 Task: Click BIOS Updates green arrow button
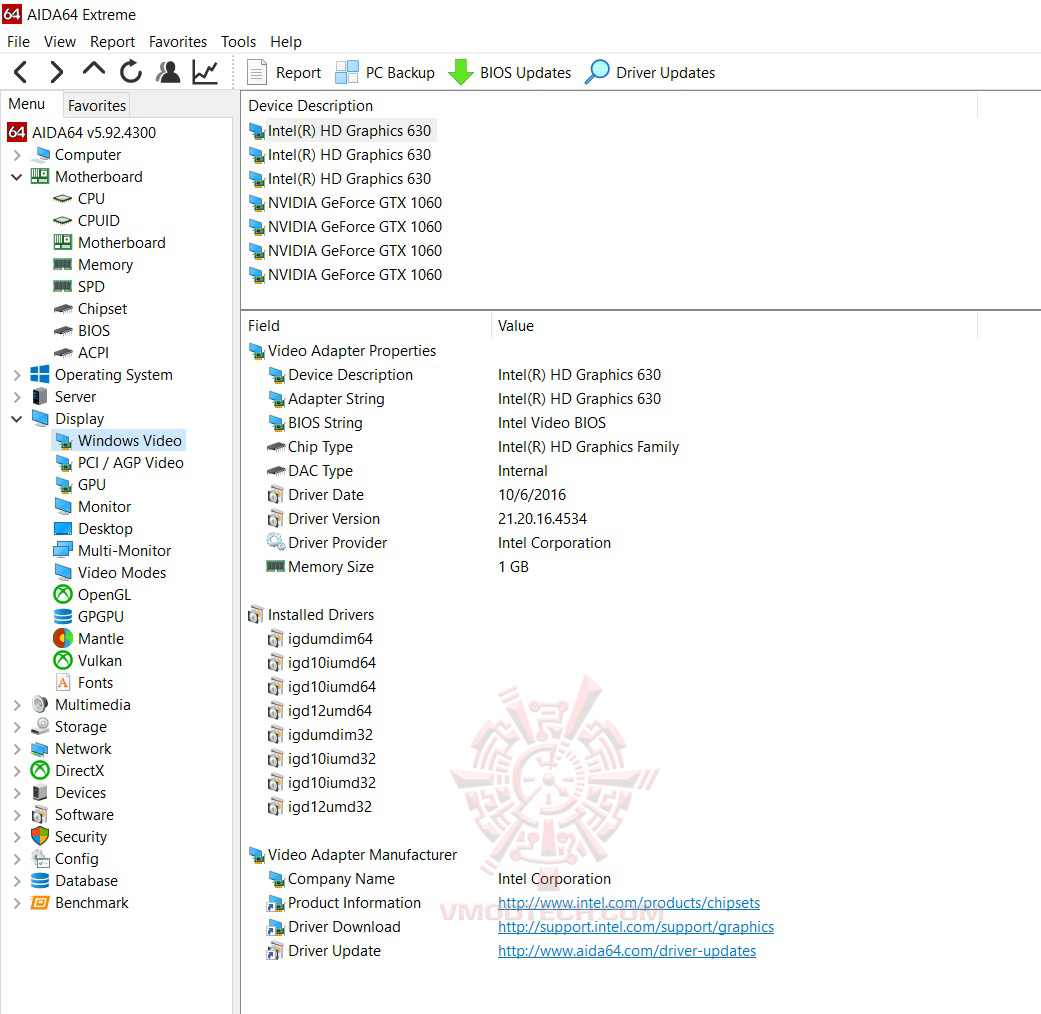coord(509,72)
